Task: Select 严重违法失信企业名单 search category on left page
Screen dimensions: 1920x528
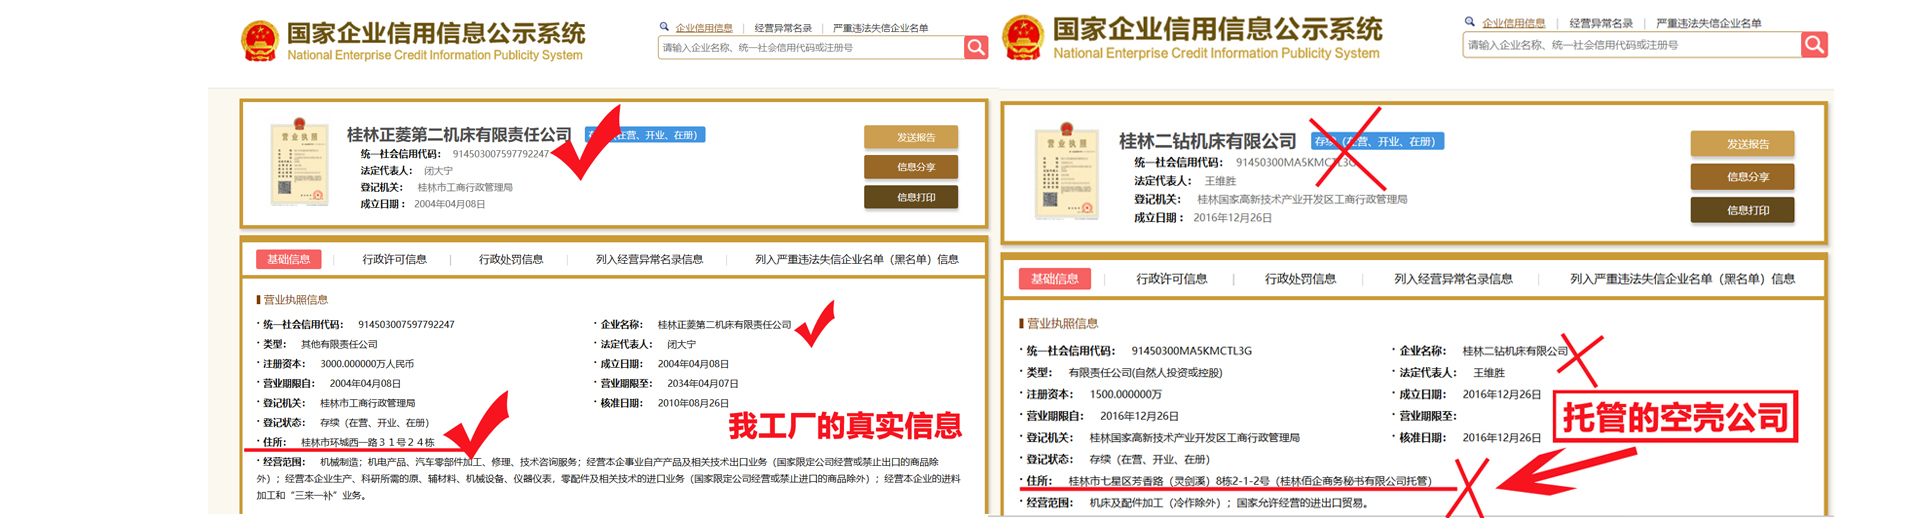Action: click(880, 28)
